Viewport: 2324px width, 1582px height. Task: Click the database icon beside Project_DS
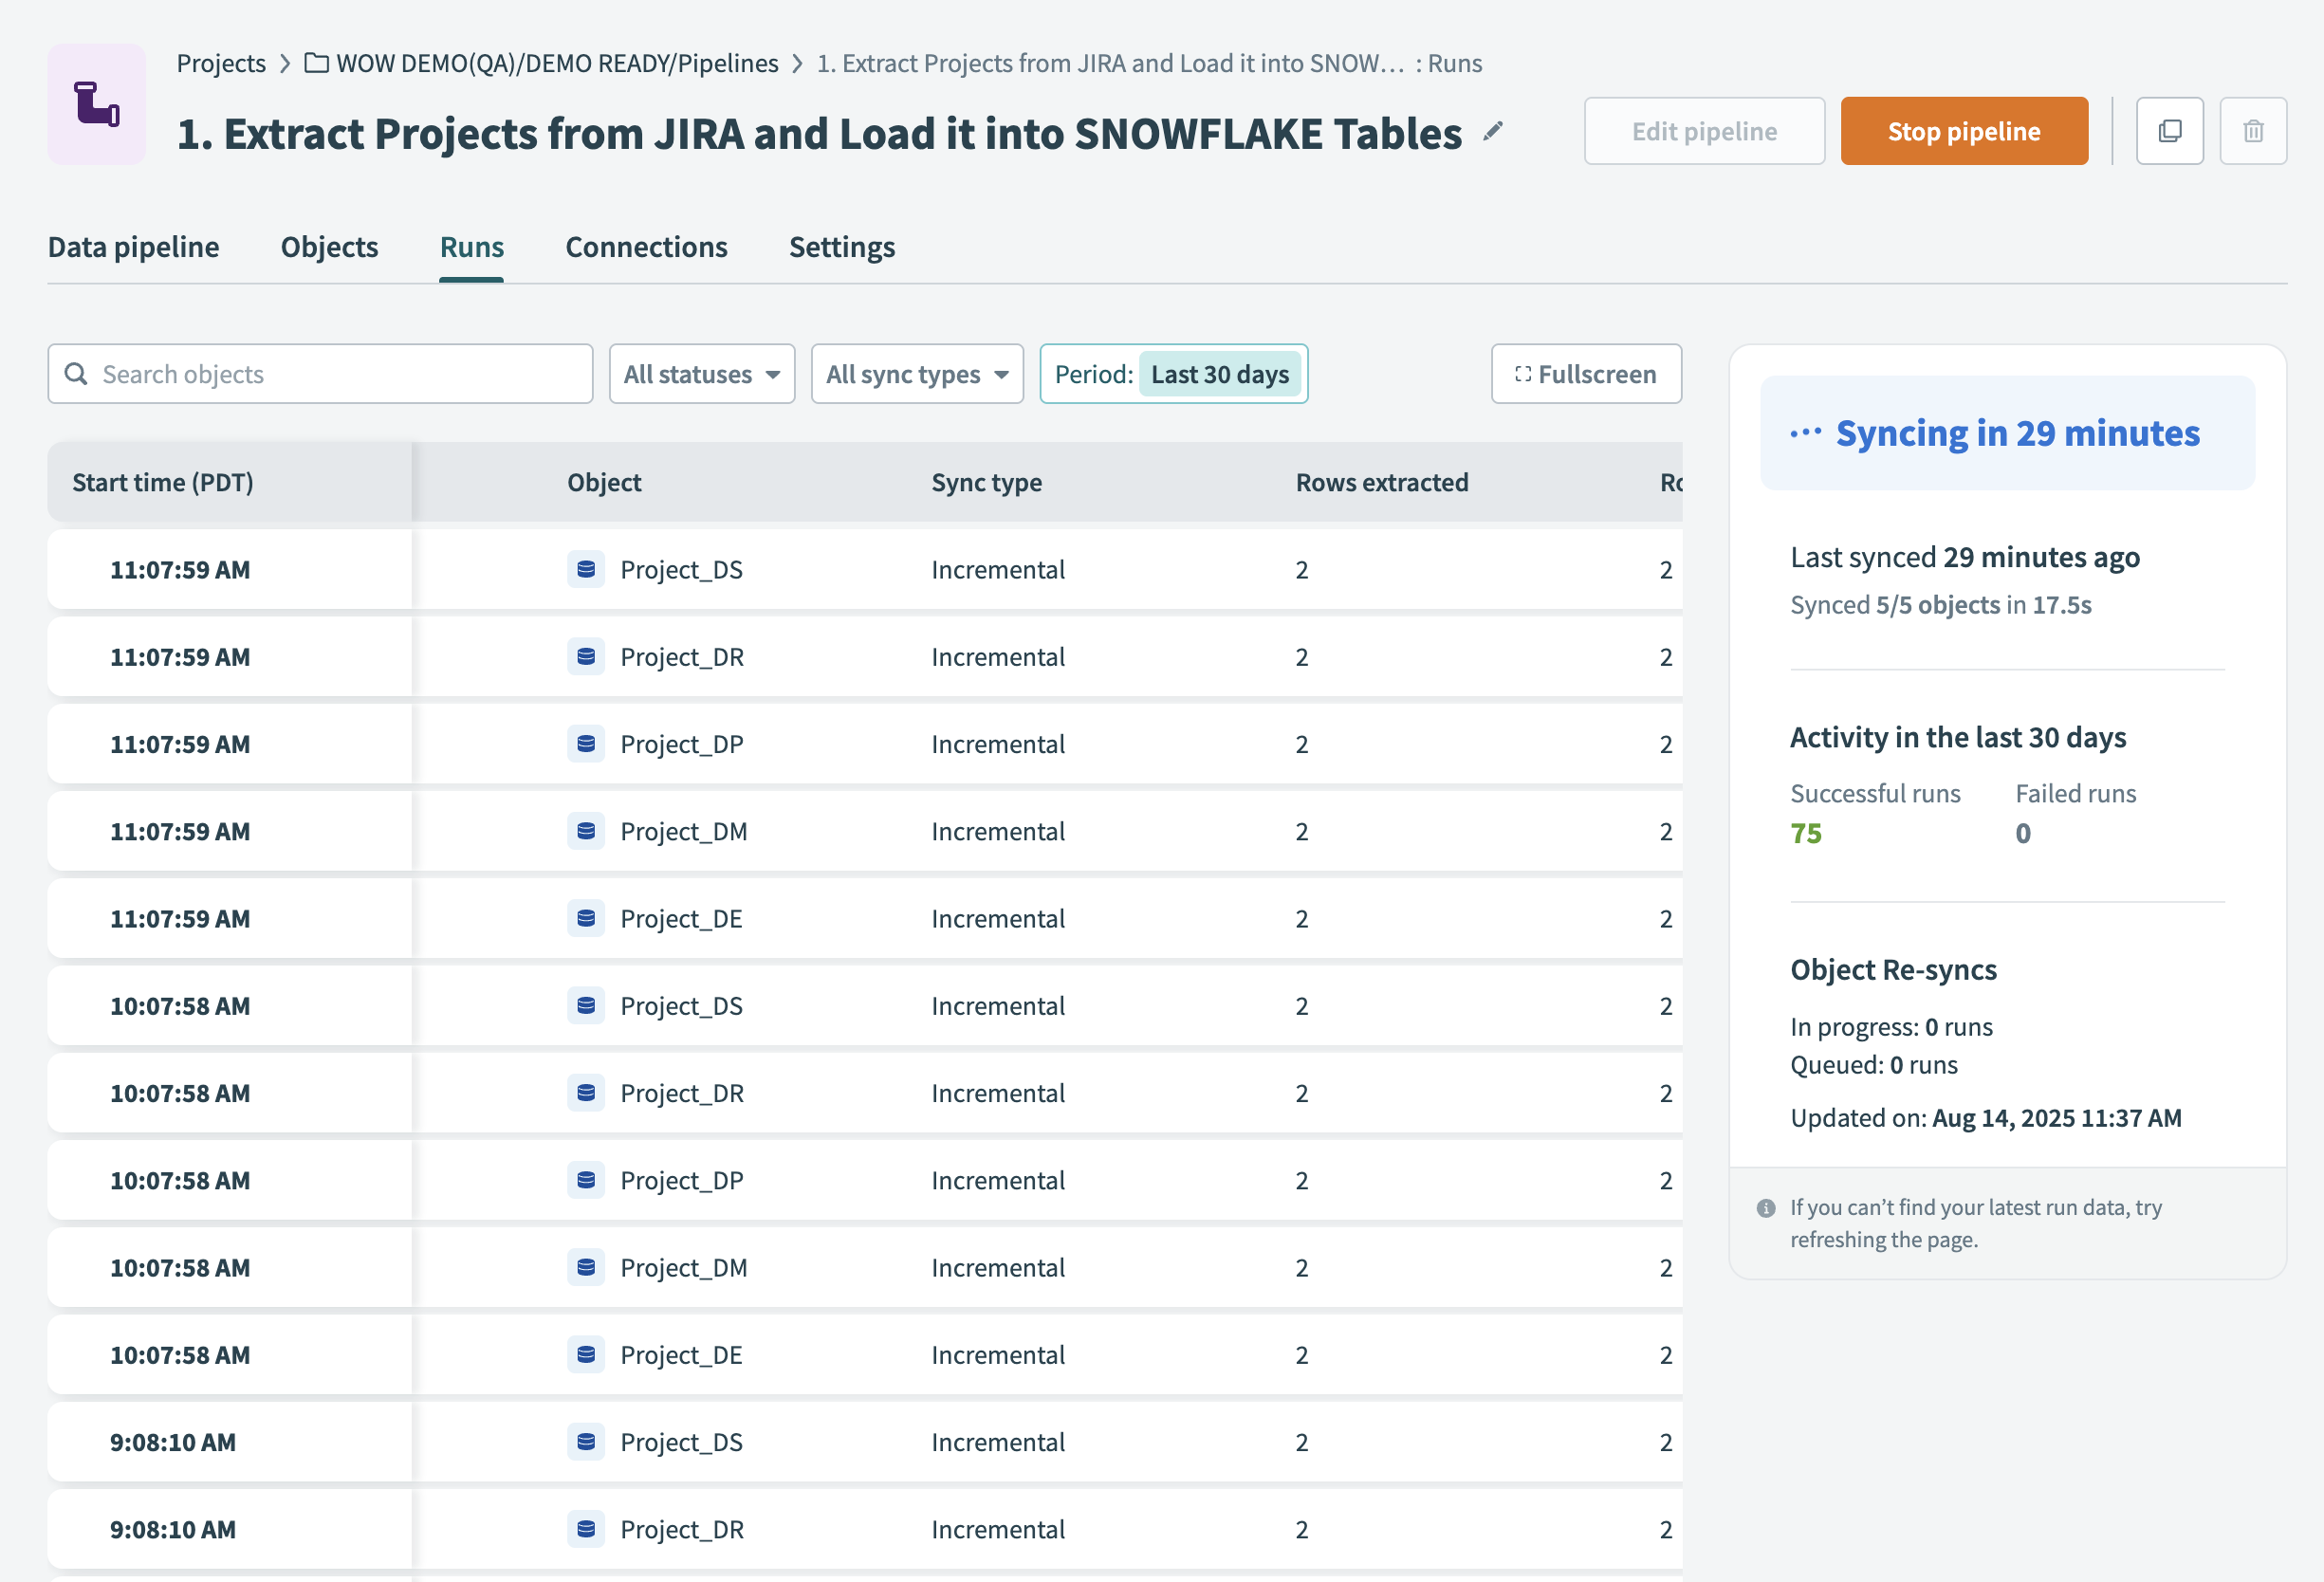[x=586, y=569]
